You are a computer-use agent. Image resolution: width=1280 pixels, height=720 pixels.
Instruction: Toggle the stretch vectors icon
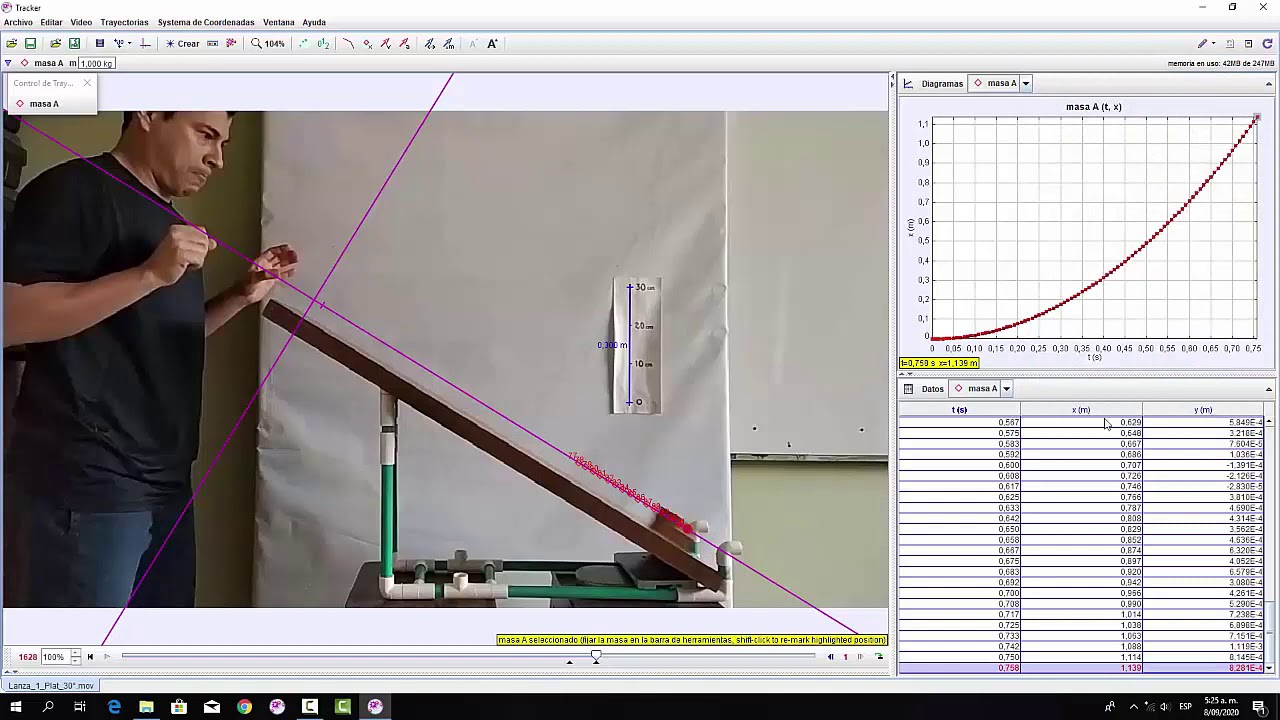(x=430, y=44)
